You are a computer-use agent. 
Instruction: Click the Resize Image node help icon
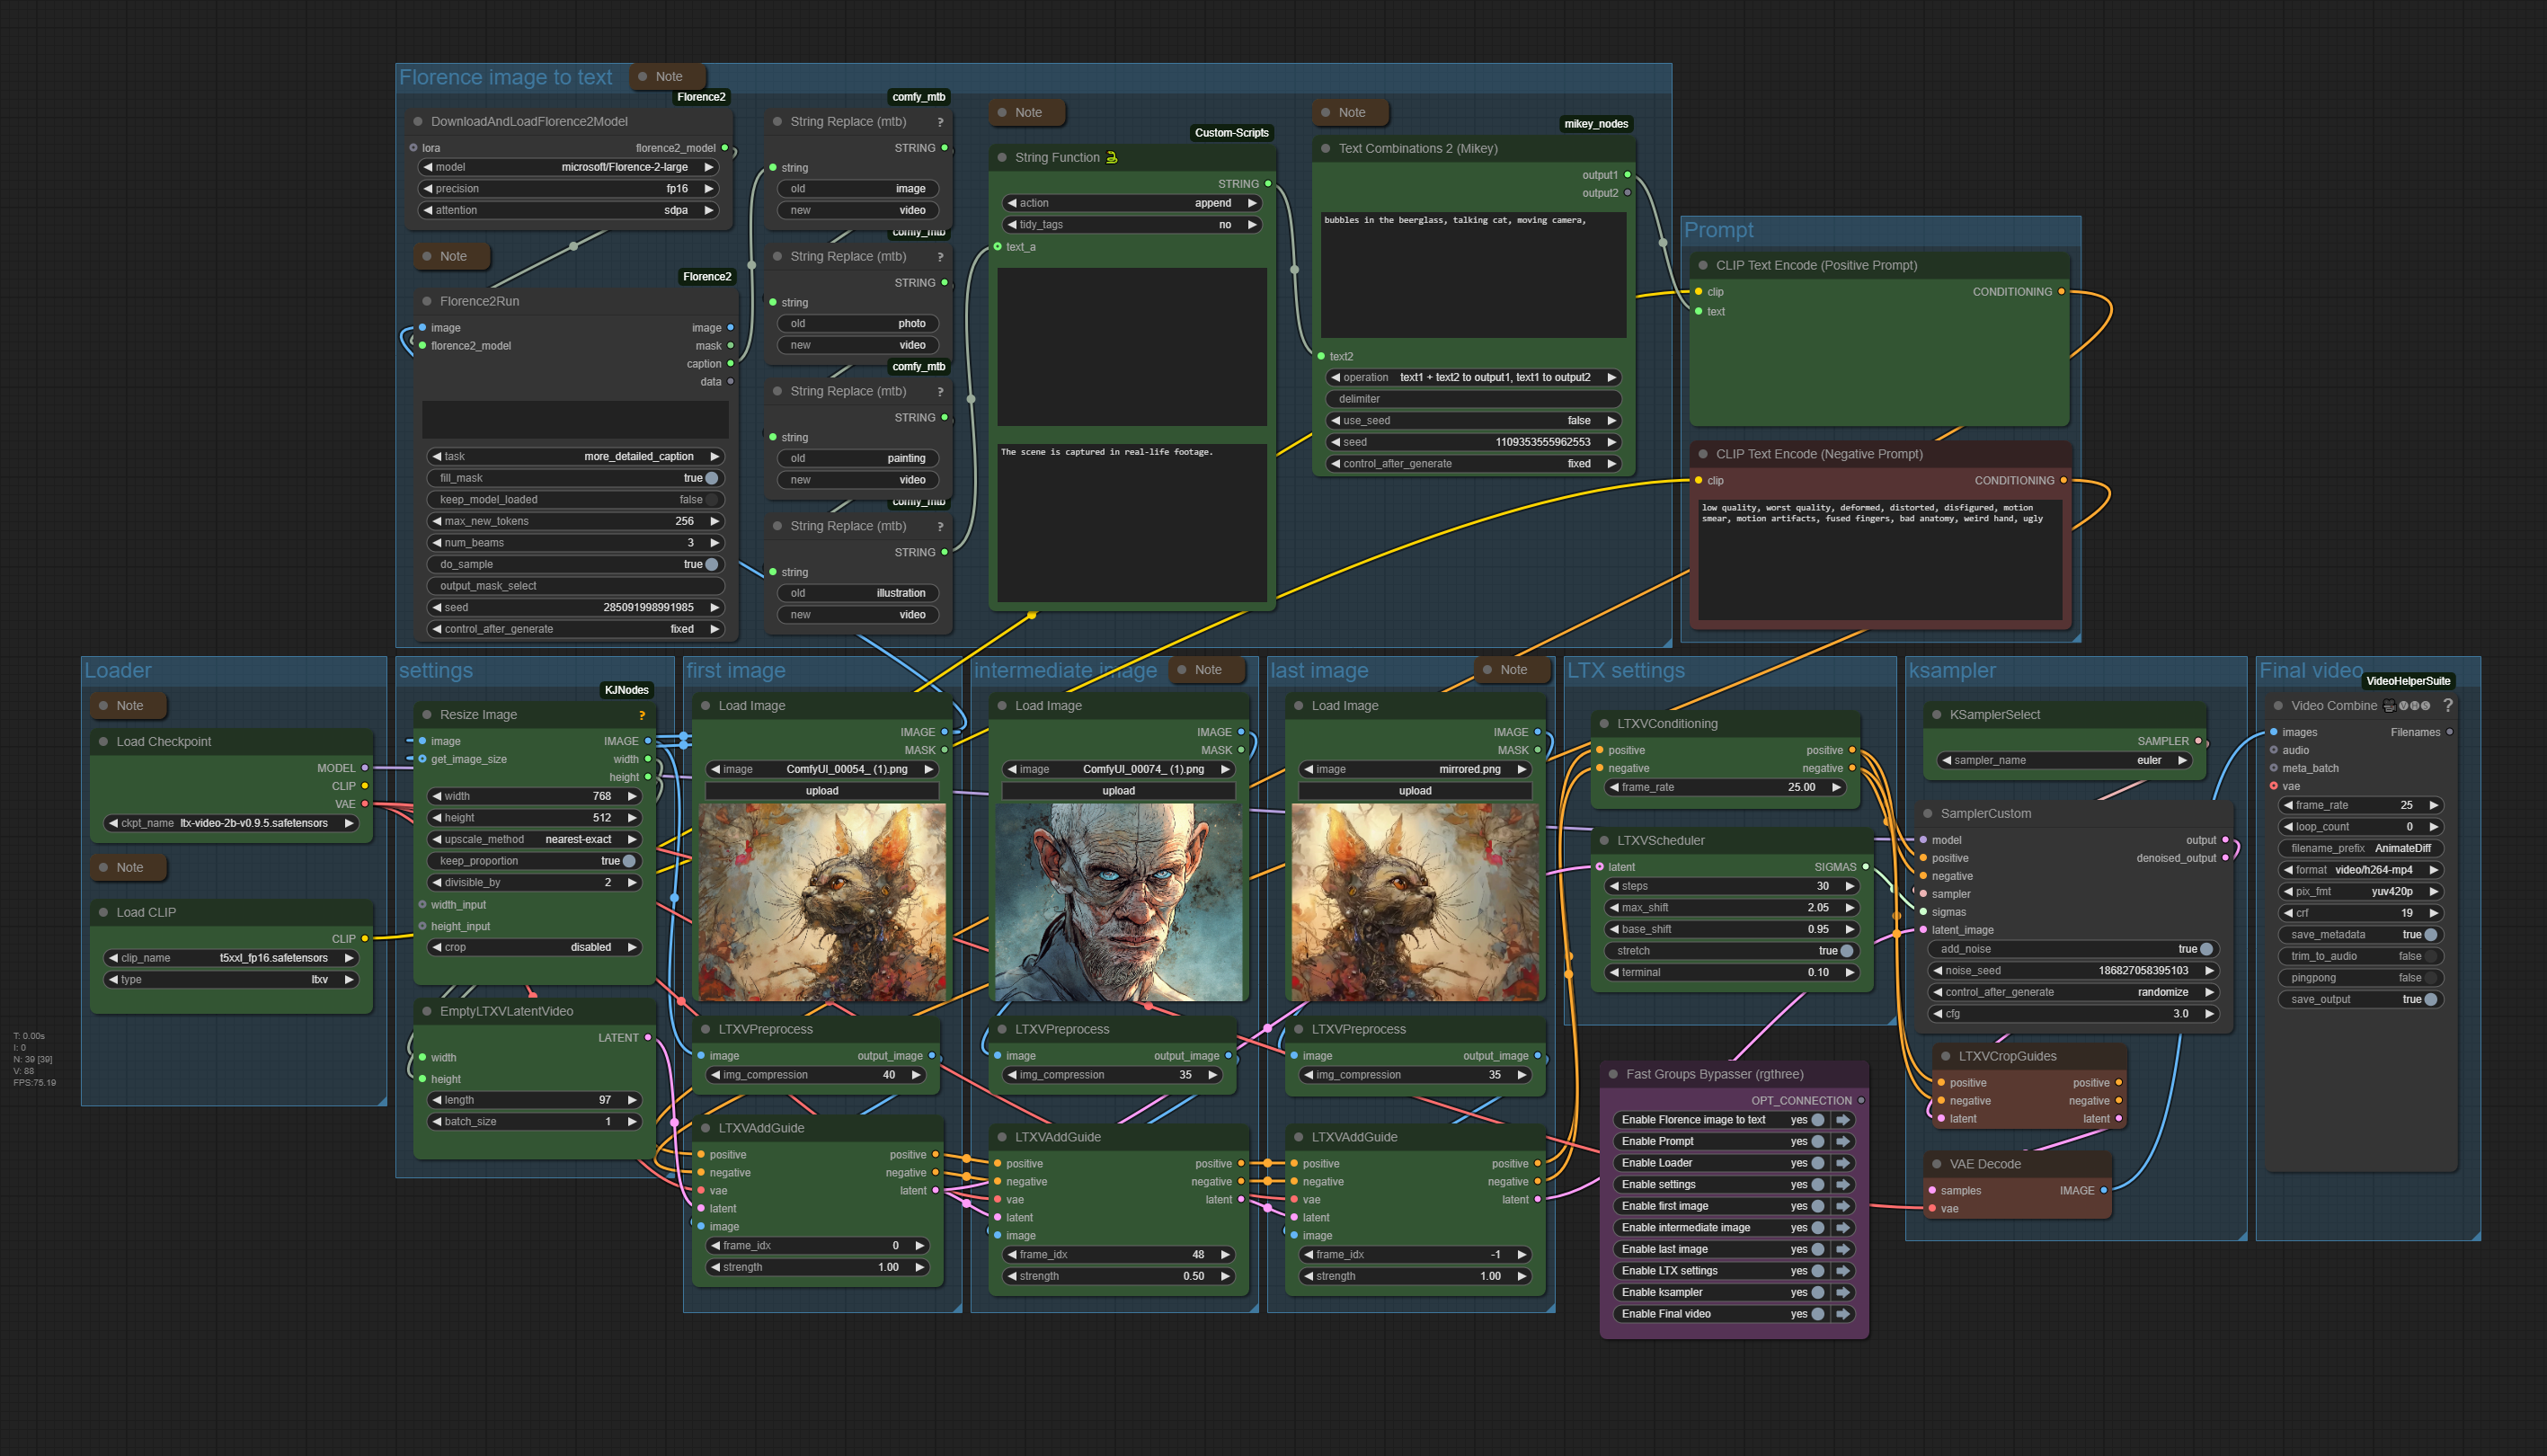[642, 715]
